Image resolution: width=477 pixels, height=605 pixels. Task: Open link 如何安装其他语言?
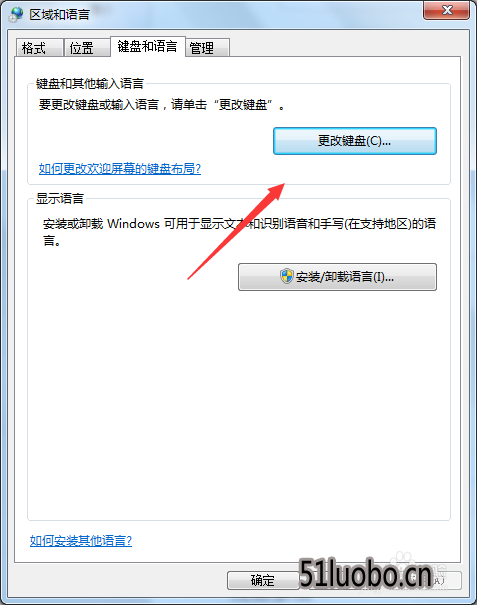click(x=81, y=541)
